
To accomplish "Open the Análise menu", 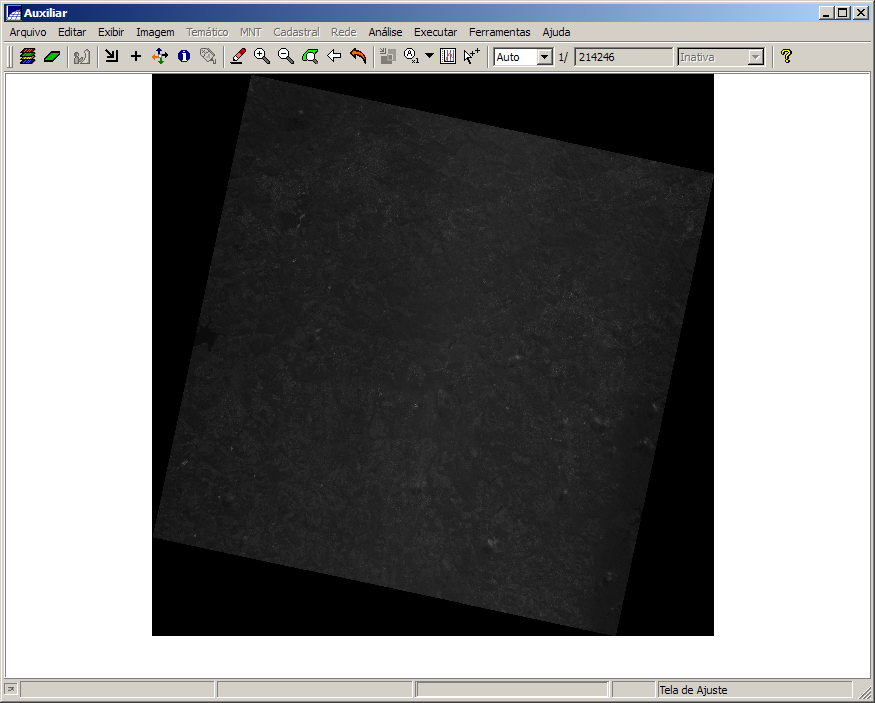I will (385, 32).
